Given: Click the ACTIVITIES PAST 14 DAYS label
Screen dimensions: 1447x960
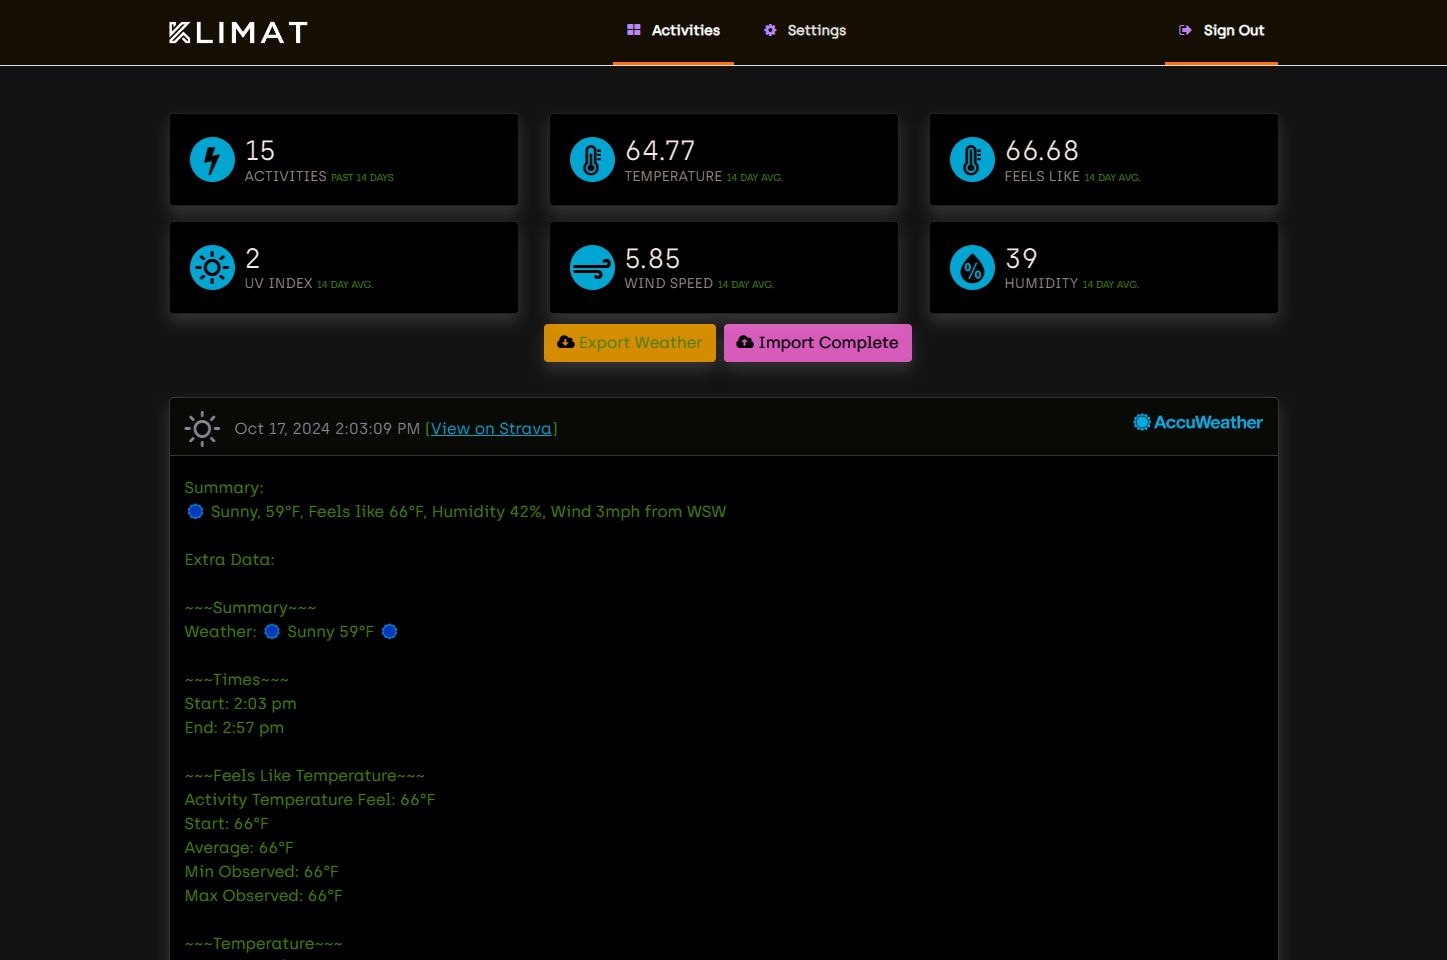Looking at the screenshot, I should click(319, 176).
